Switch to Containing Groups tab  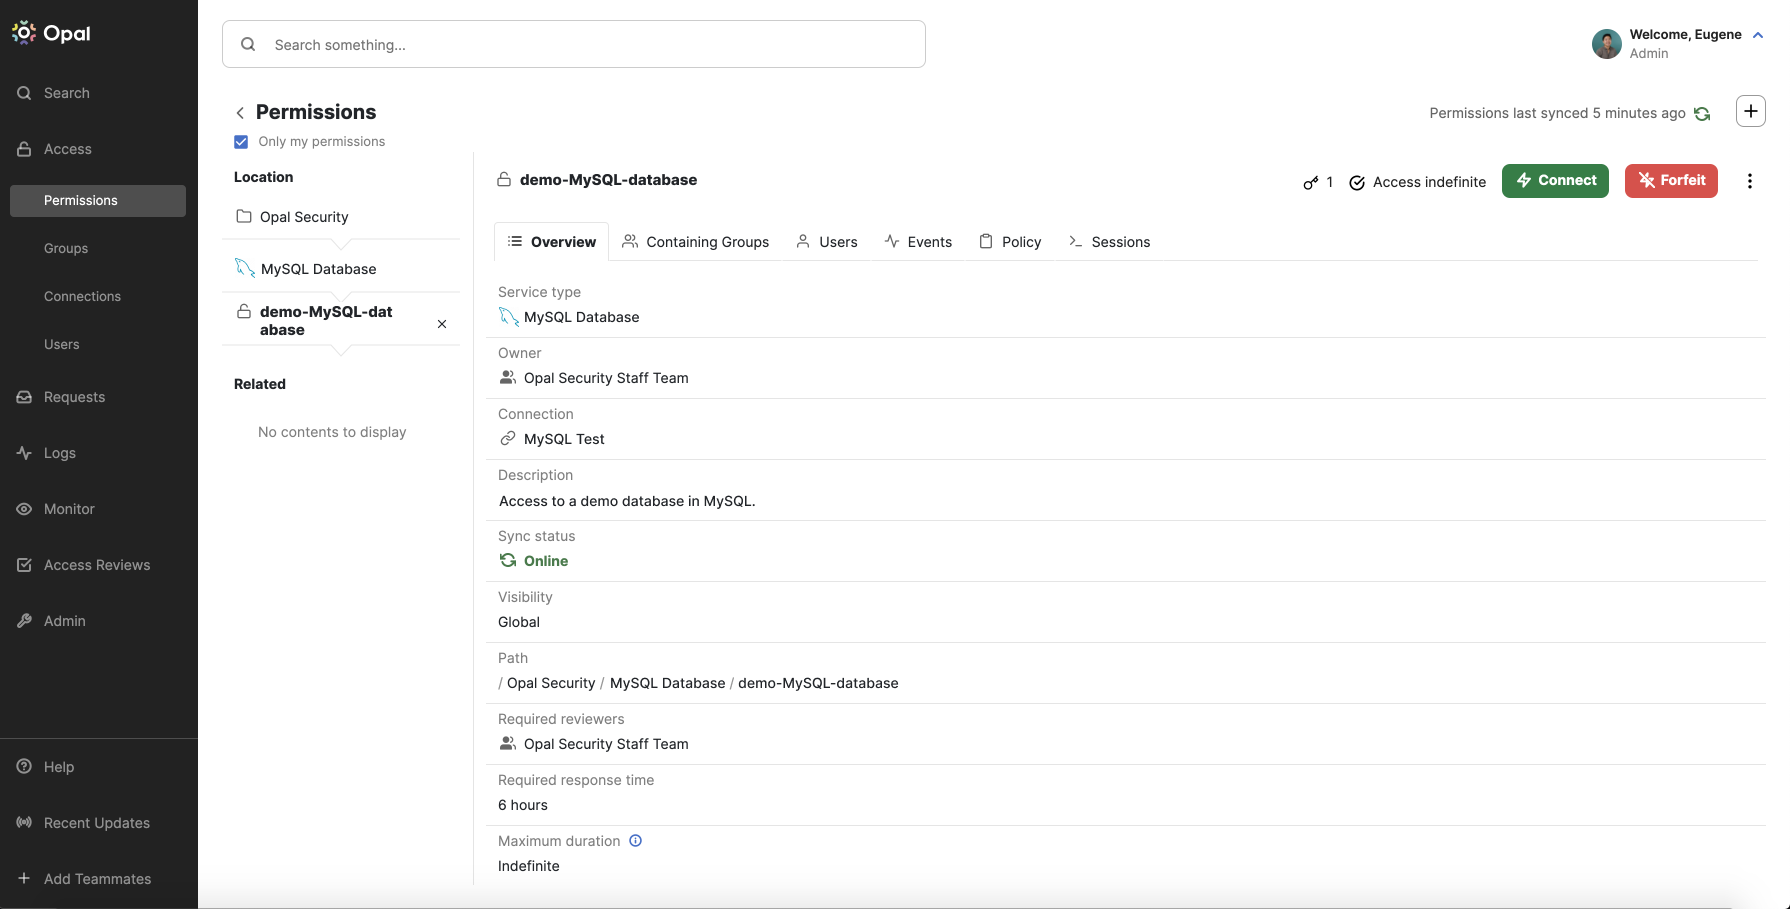click(696, 242)
